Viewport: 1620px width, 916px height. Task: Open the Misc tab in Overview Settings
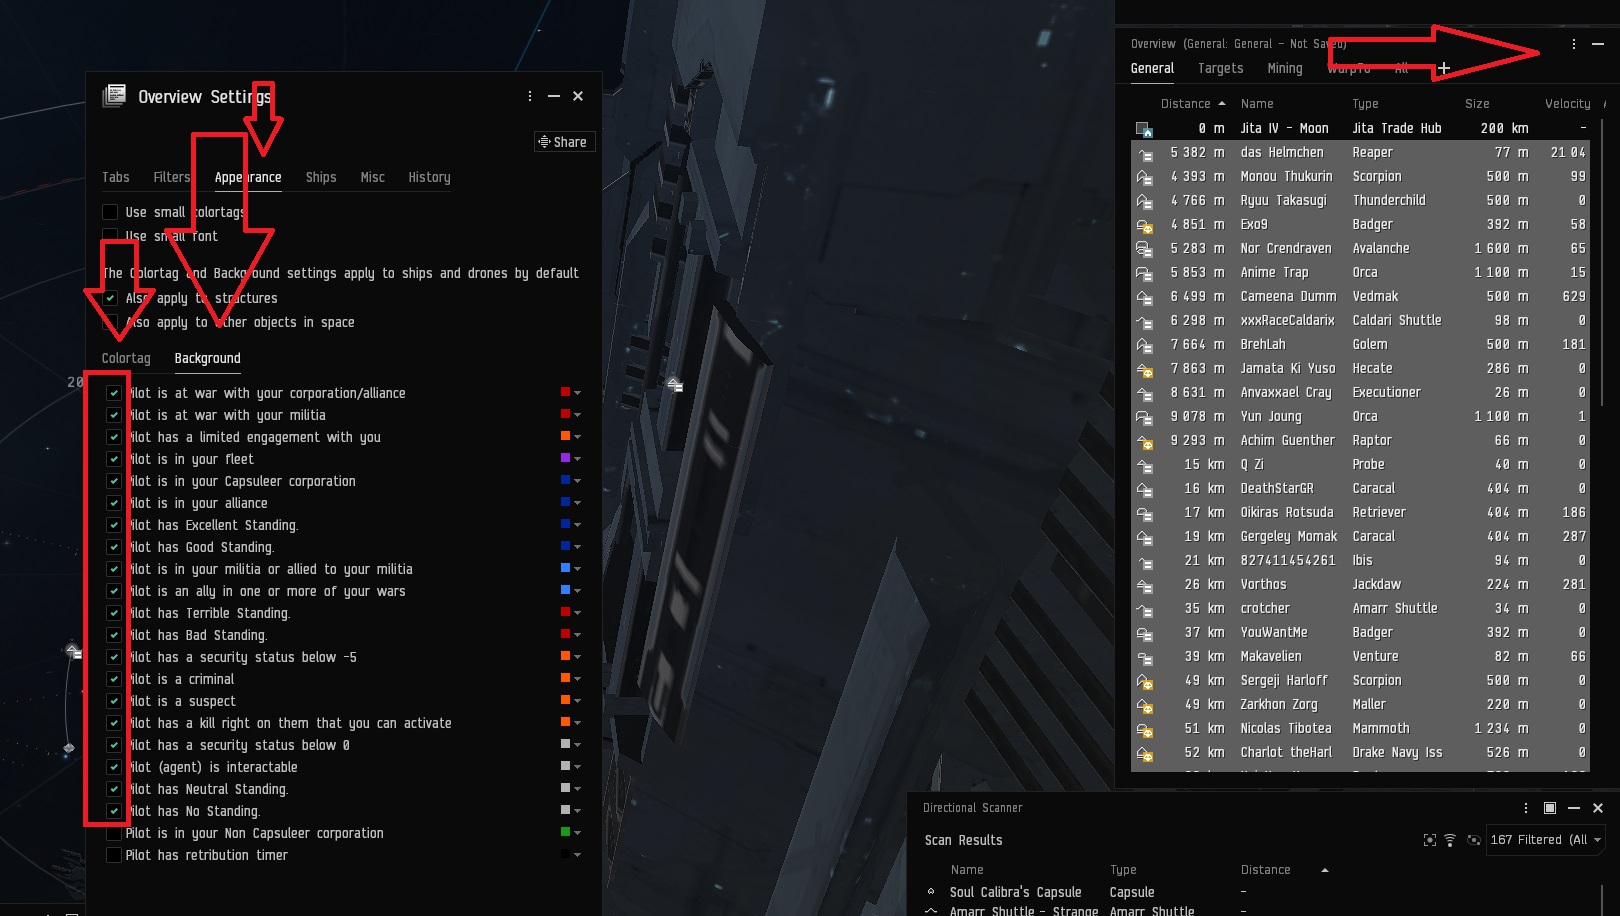[x=373, y=177]
